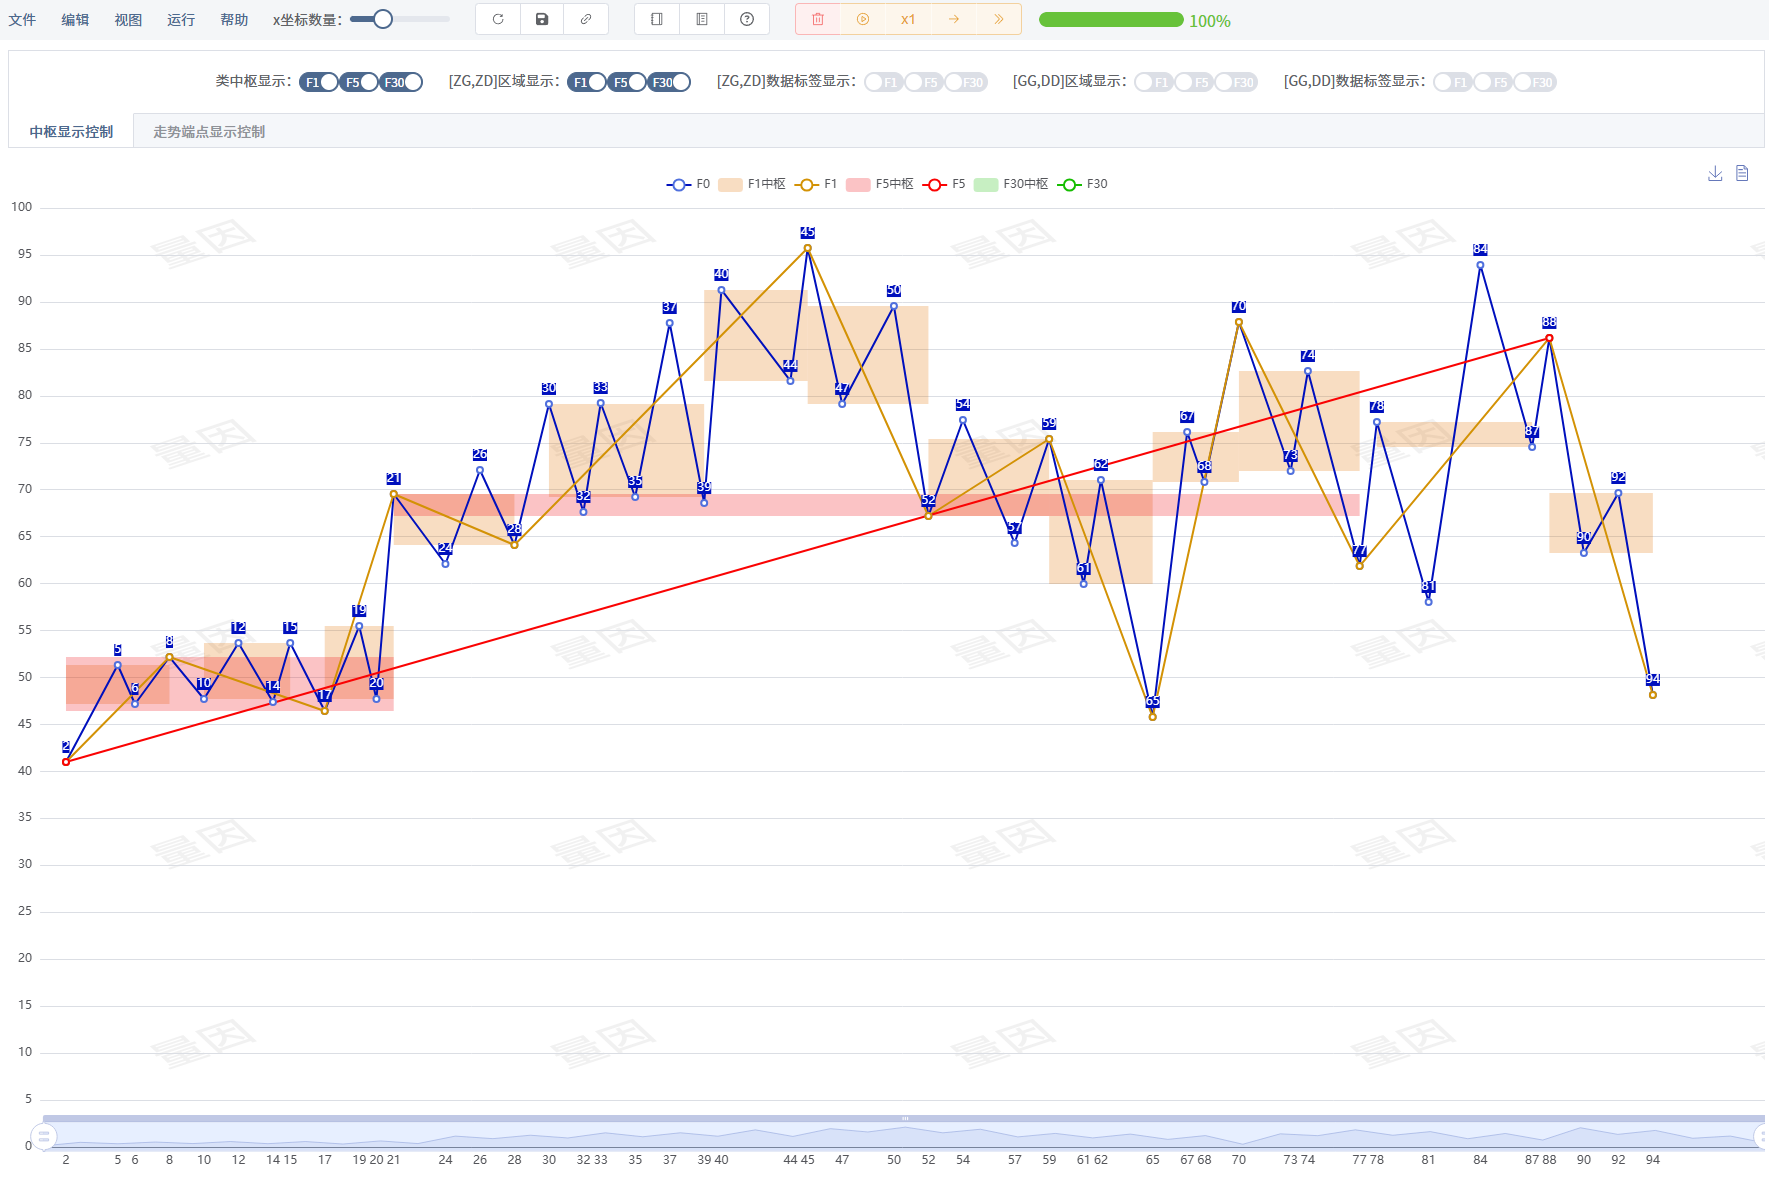1769x1180 pixels.
Task: Open chart data view document icon
Action: [x=1742, y=173]
